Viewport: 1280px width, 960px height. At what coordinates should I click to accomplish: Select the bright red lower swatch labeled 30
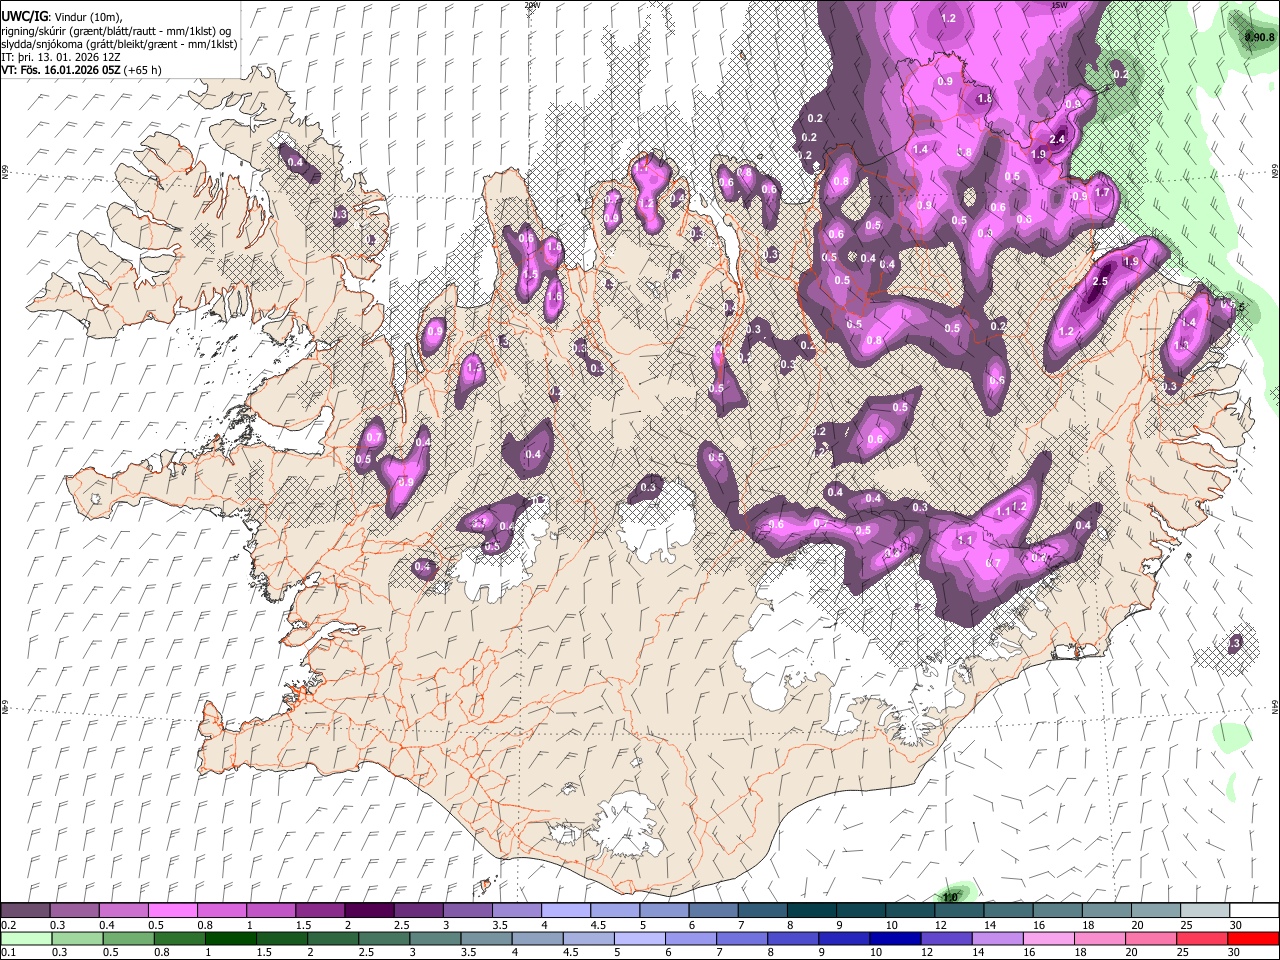click(x=1254, y=939)
